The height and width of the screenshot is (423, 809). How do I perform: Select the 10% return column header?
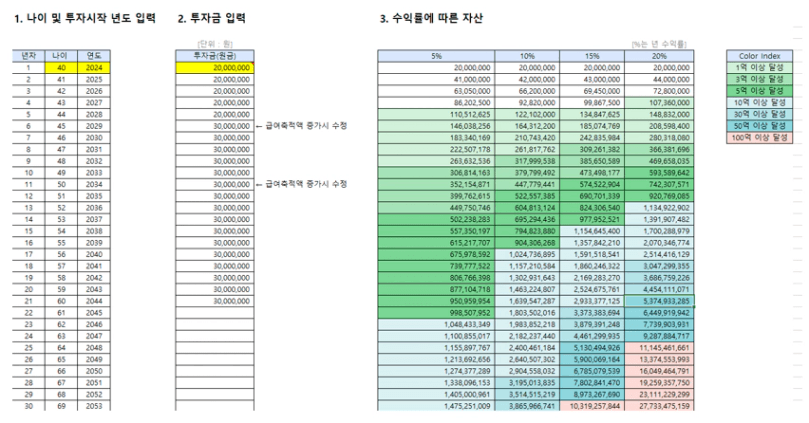point(527,56)
